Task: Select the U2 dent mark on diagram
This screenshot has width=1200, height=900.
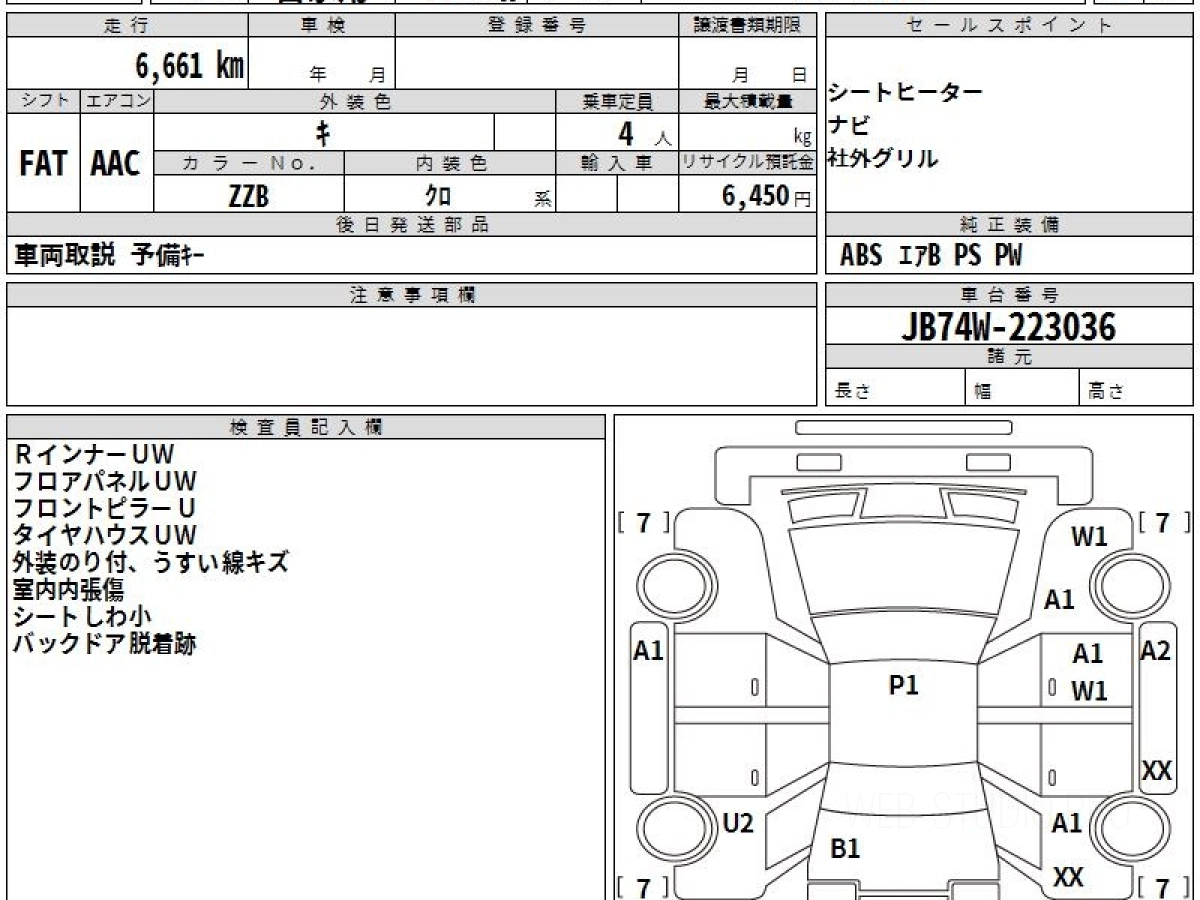Action: point(737,823)
